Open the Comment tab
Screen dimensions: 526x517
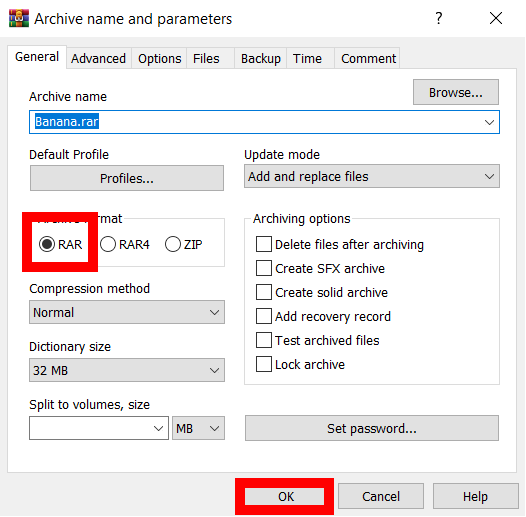click(x=368, y=59)
